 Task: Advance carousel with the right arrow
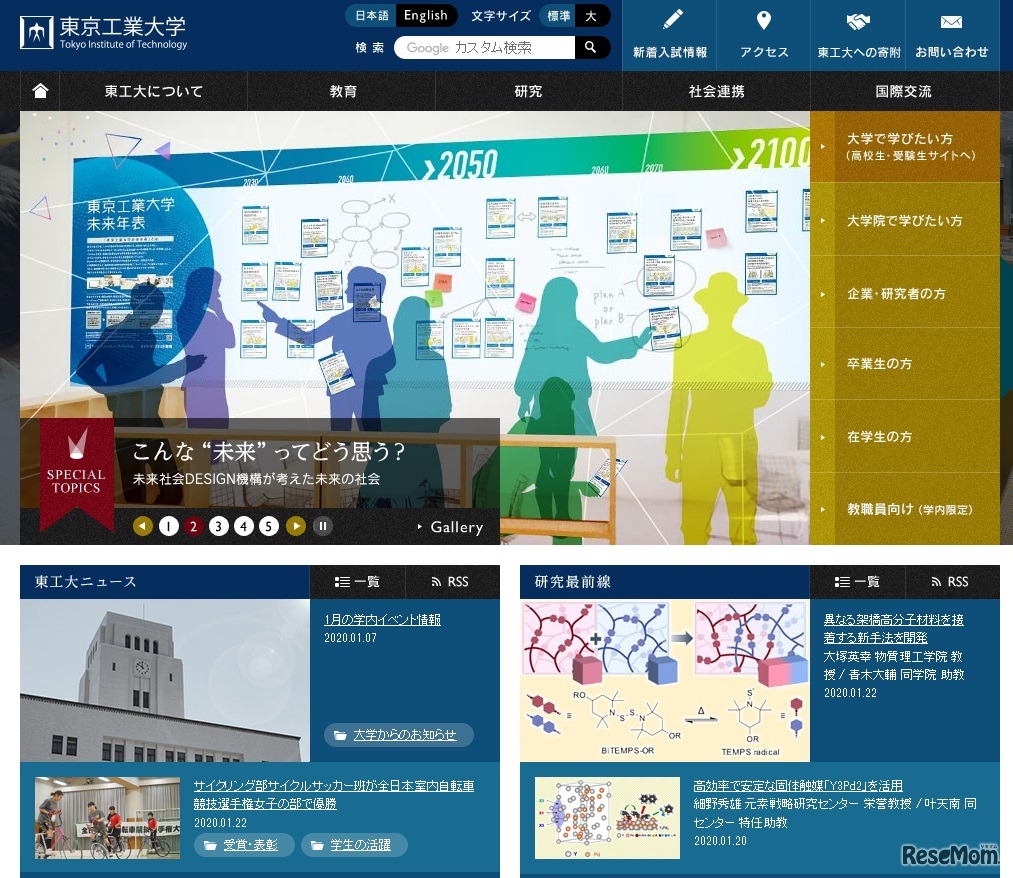(296, 525)
